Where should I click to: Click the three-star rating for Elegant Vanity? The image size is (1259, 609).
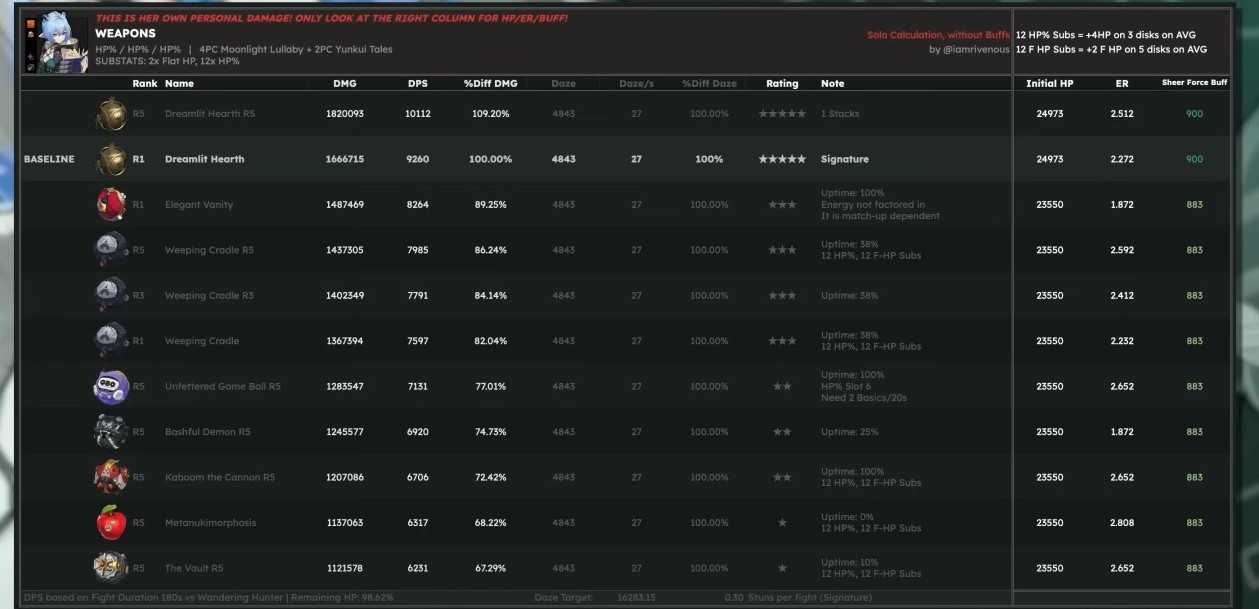[x=782, y=205]
